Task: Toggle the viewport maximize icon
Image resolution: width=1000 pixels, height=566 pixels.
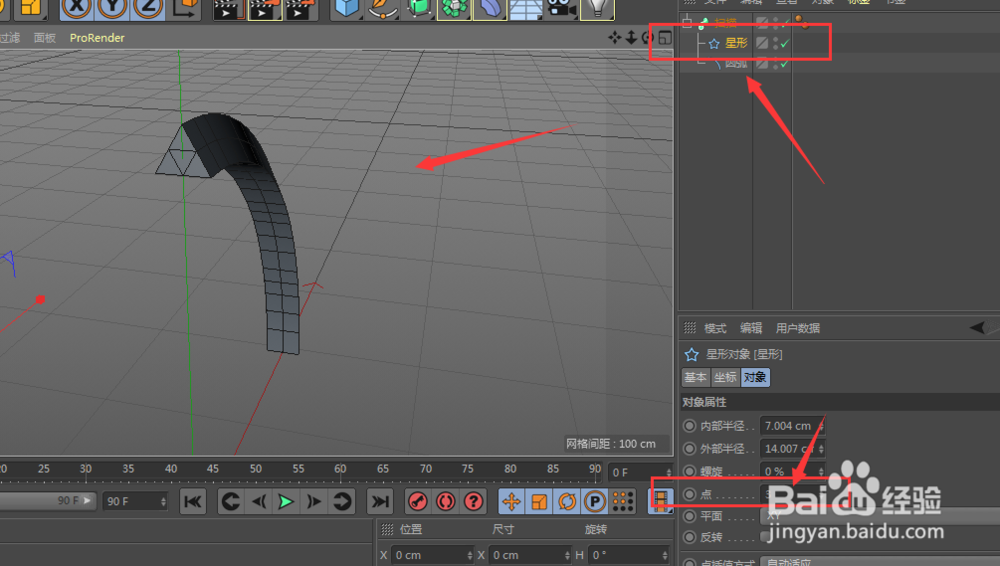Action: point(665,38)
